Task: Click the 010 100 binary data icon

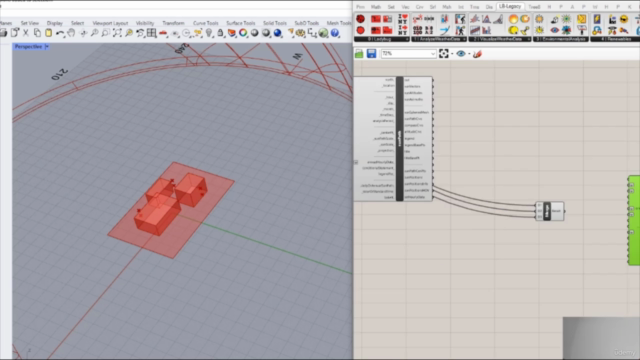Action: [418, 30]
